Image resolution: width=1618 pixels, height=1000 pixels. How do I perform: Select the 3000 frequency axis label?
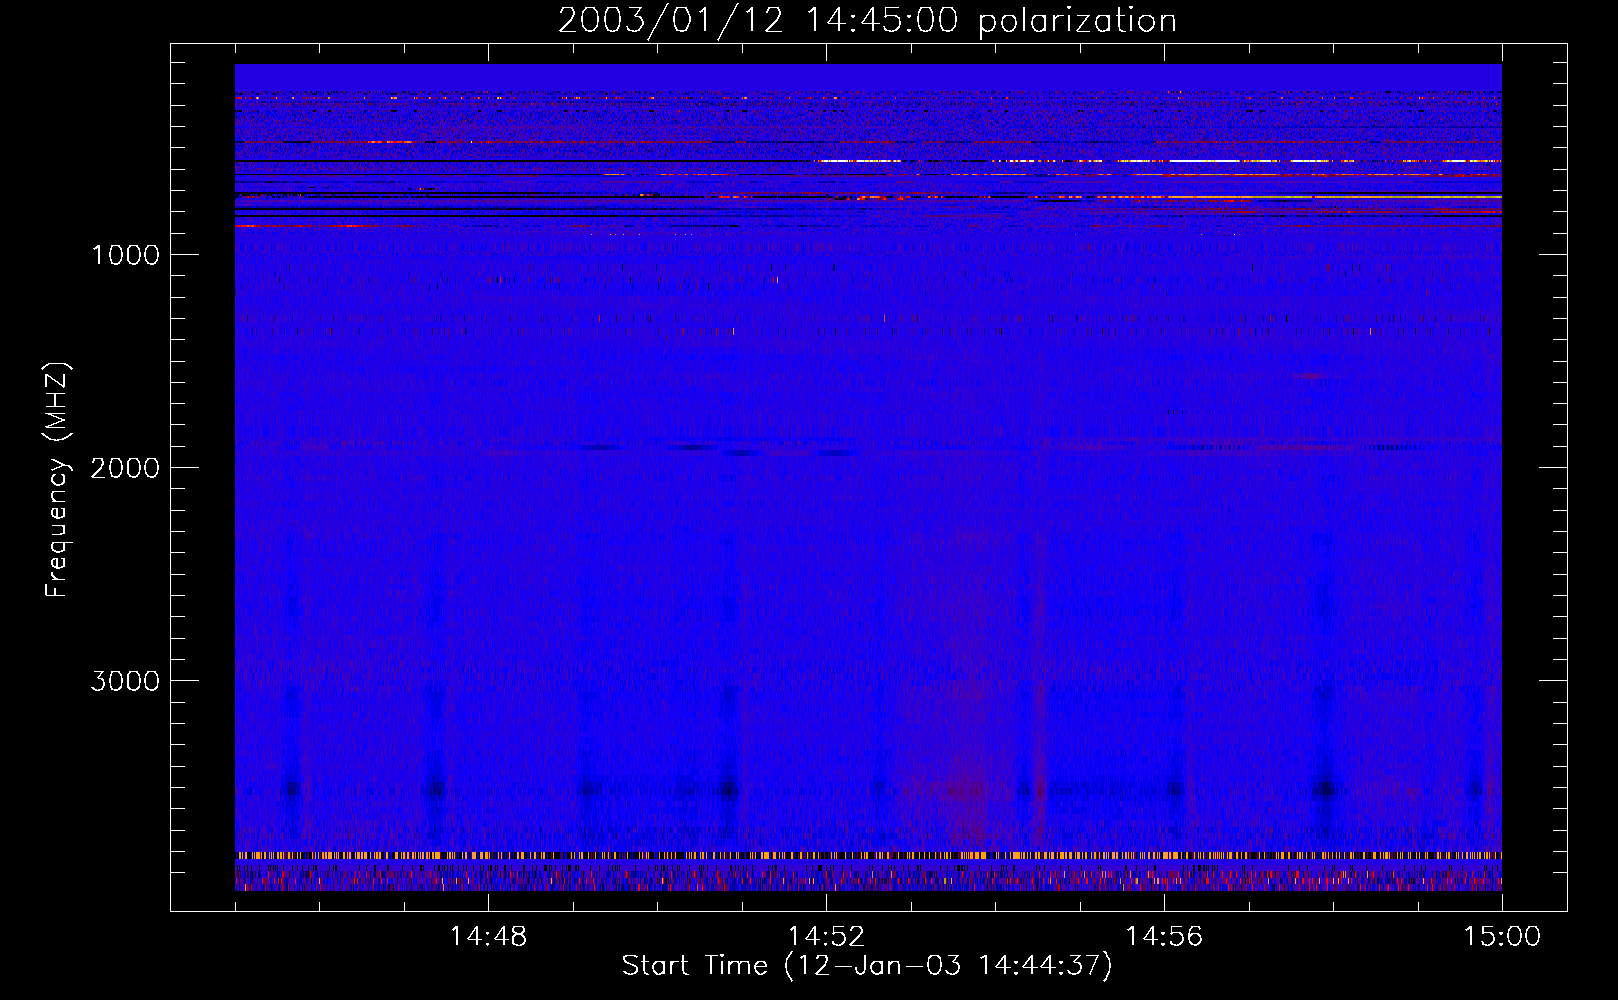(x=125, y=681)
